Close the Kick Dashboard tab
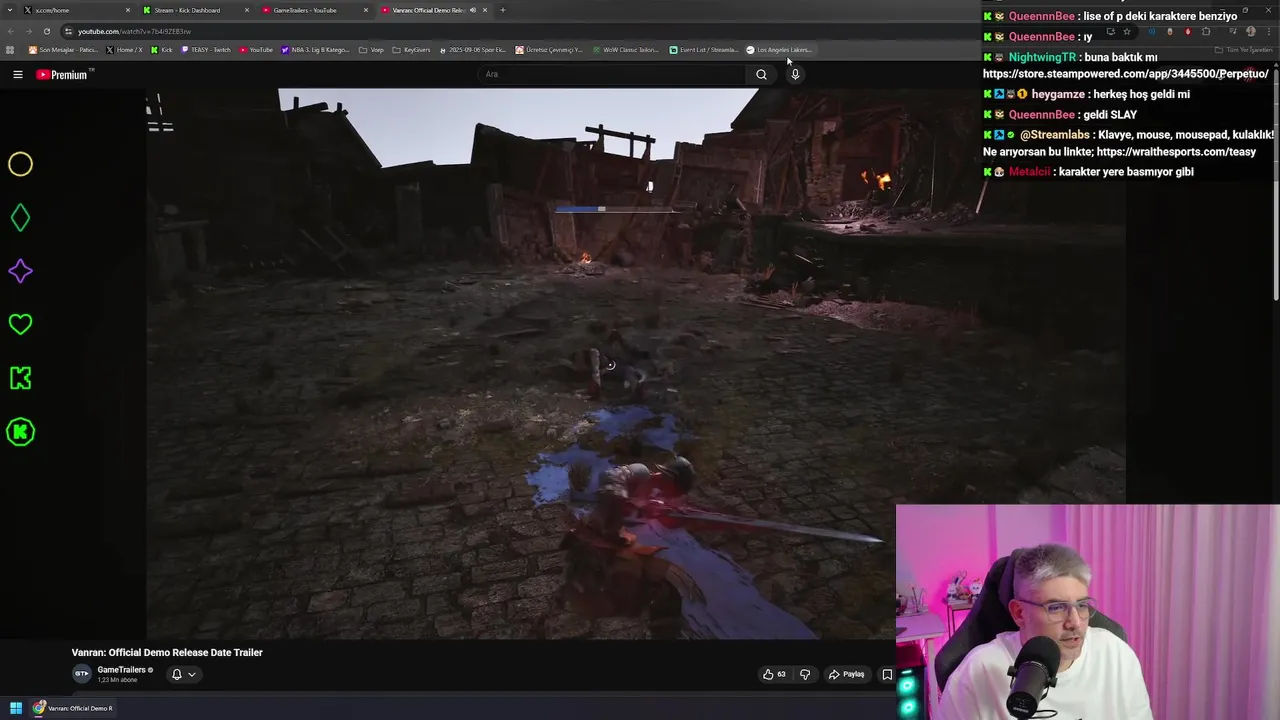The height and width of the screenshot is (720, 1280). coord(247,10)
